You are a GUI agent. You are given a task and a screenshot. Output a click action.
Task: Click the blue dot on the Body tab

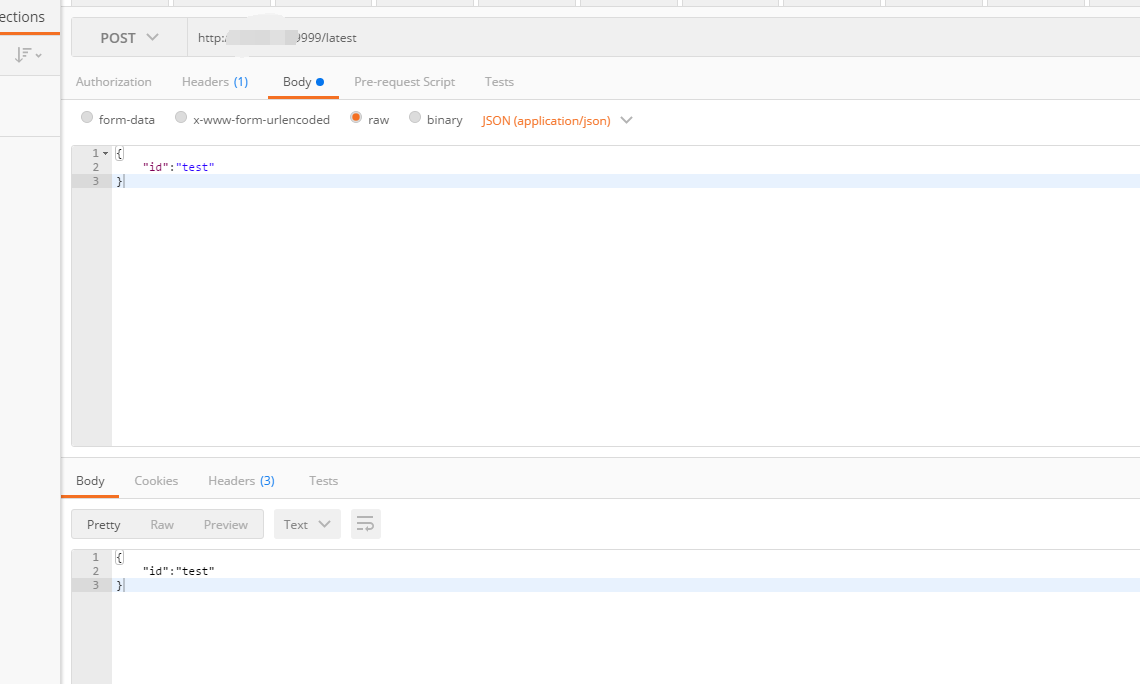(x=318, y=80)
